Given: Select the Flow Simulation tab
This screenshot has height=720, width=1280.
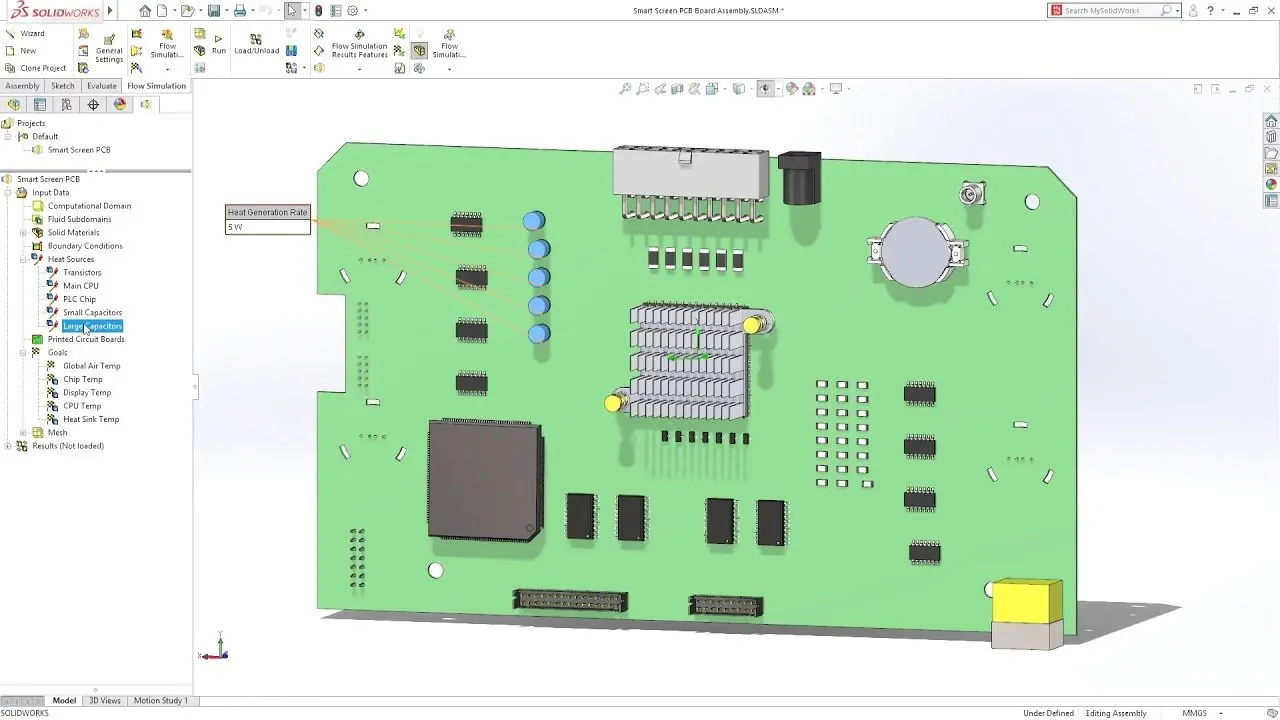Looking at the screenshot, I should click(156, 86).
